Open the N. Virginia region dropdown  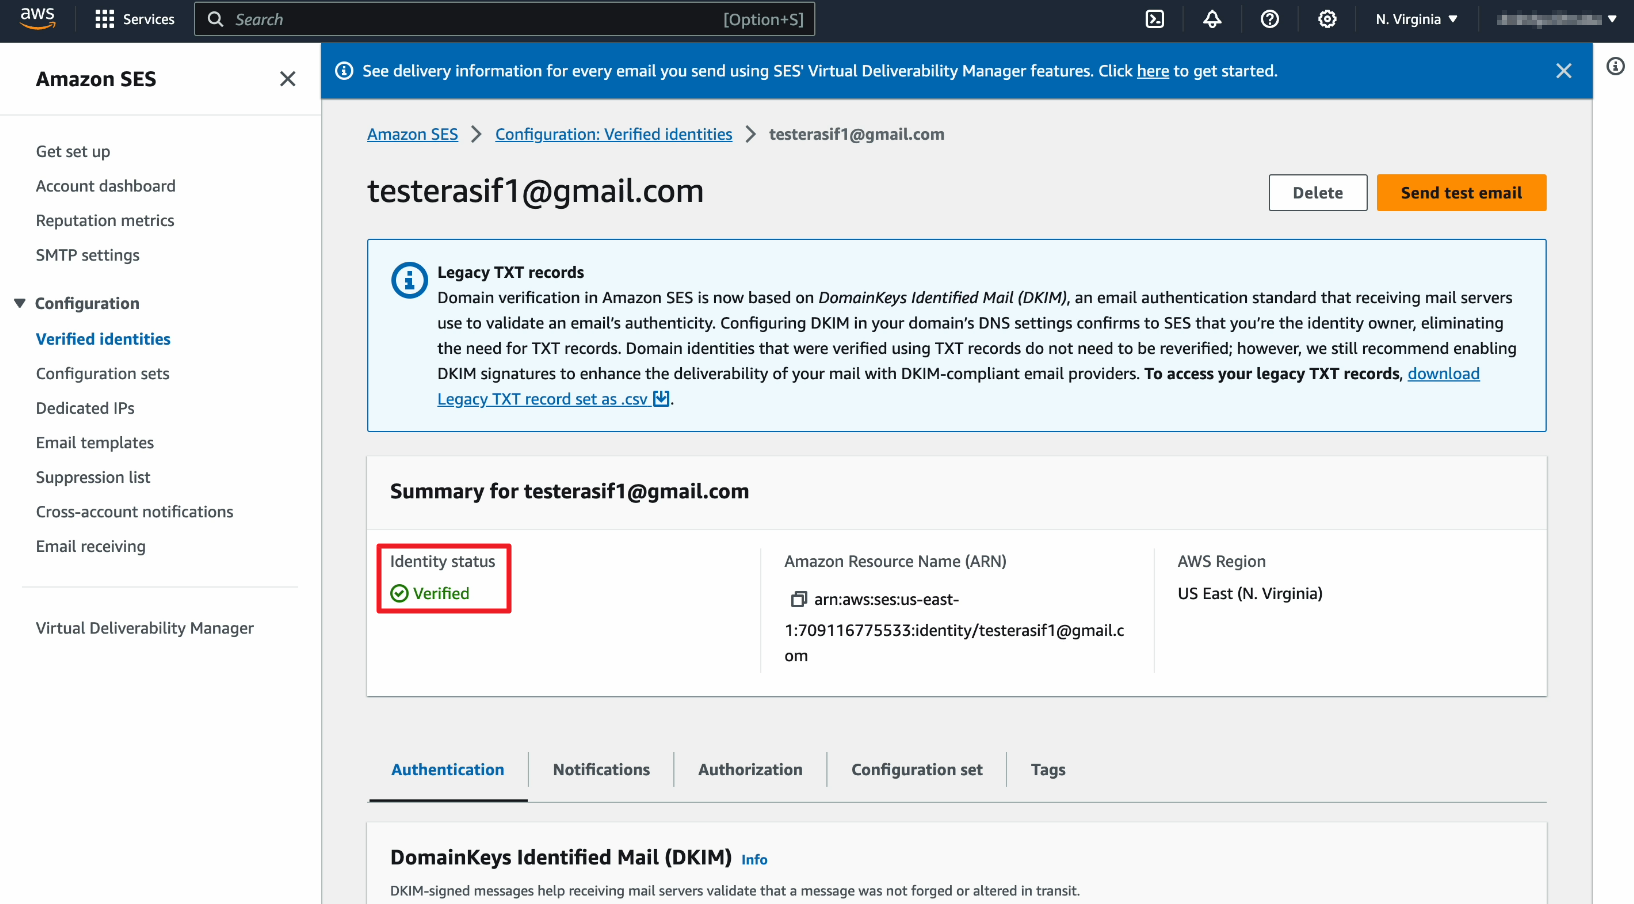pyautogui.click(x=1416, y=19)
